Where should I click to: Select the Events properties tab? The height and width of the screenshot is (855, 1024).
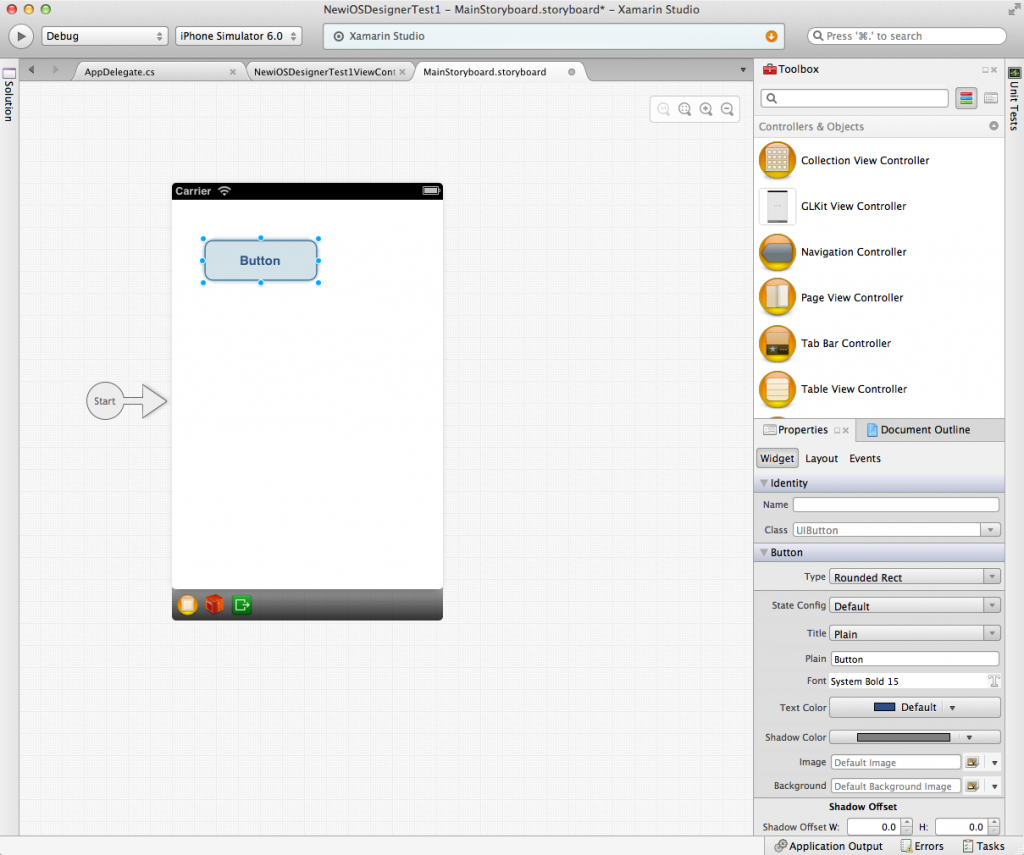pos(865,459)
